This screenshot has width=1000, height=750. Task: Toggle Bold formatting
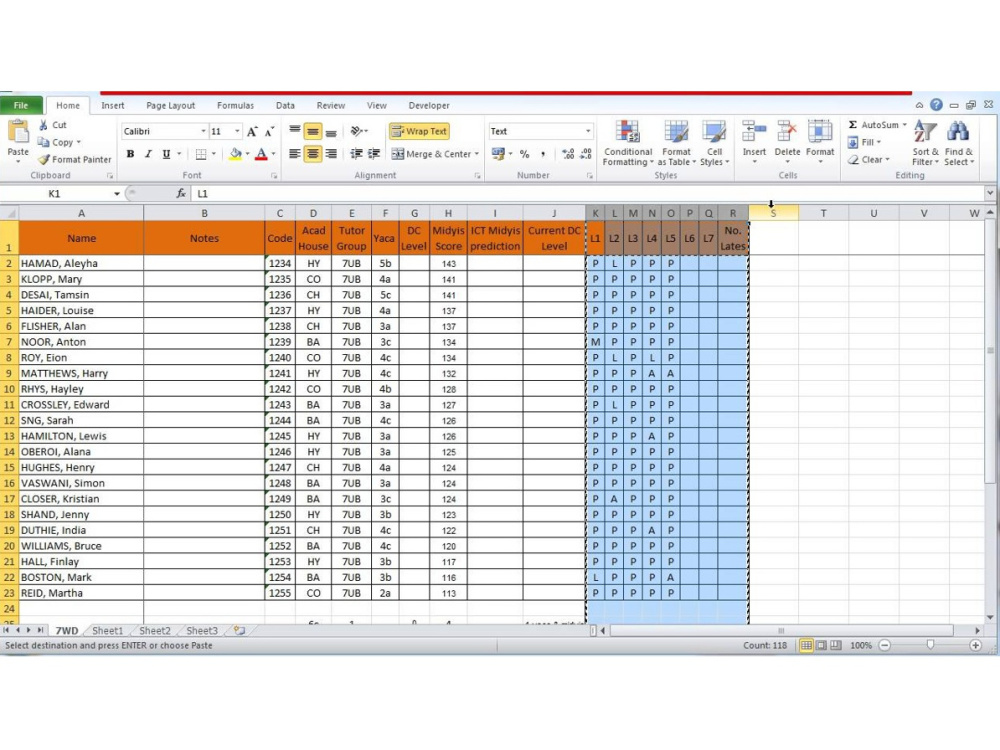point(130,154)
